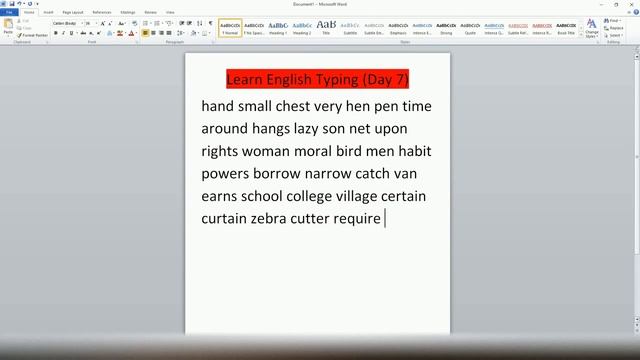Viewport: 640px width, 360px height.
Task: Apply the Normal style
Action: (230, 28)
